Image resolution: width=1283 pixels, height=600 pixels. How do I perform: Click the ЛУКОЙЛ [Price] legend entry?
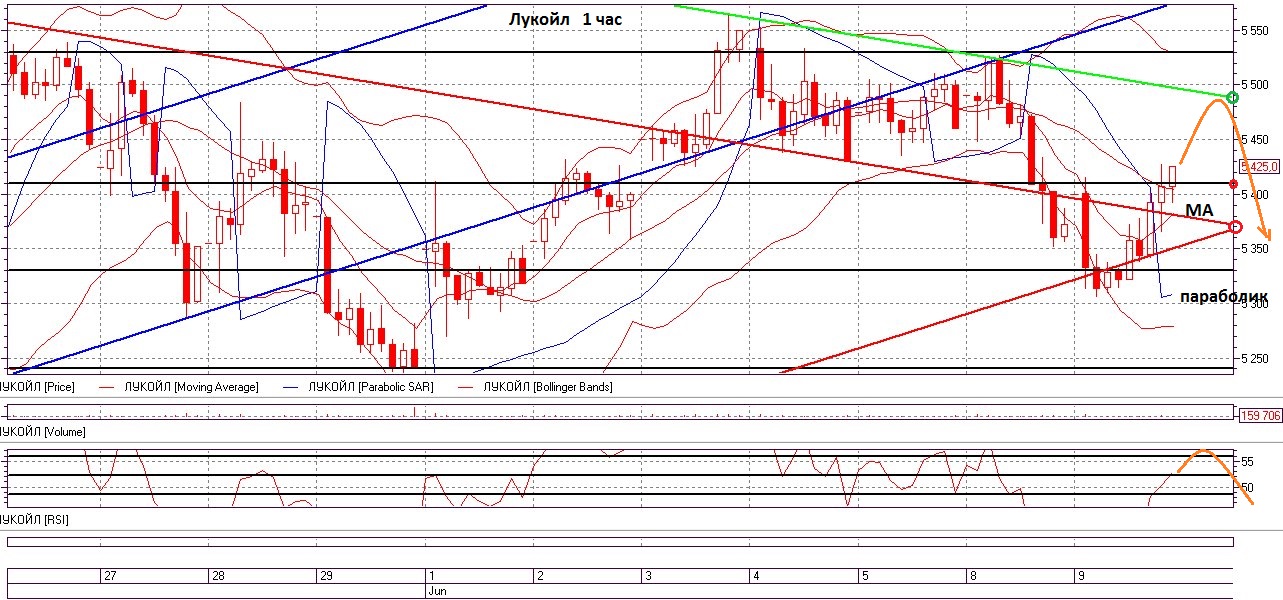tap(37, 387)
